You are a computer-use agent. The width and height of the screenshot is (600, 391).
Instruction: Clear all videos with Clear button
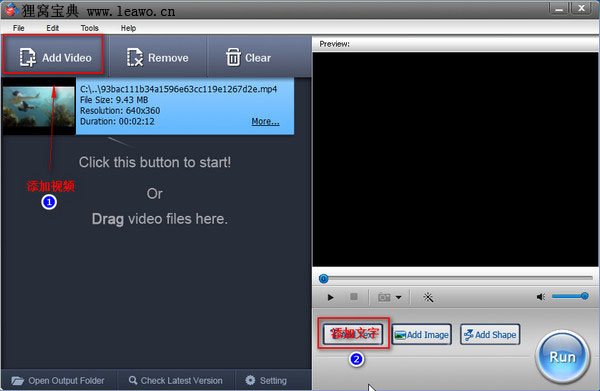click(248, 57)
